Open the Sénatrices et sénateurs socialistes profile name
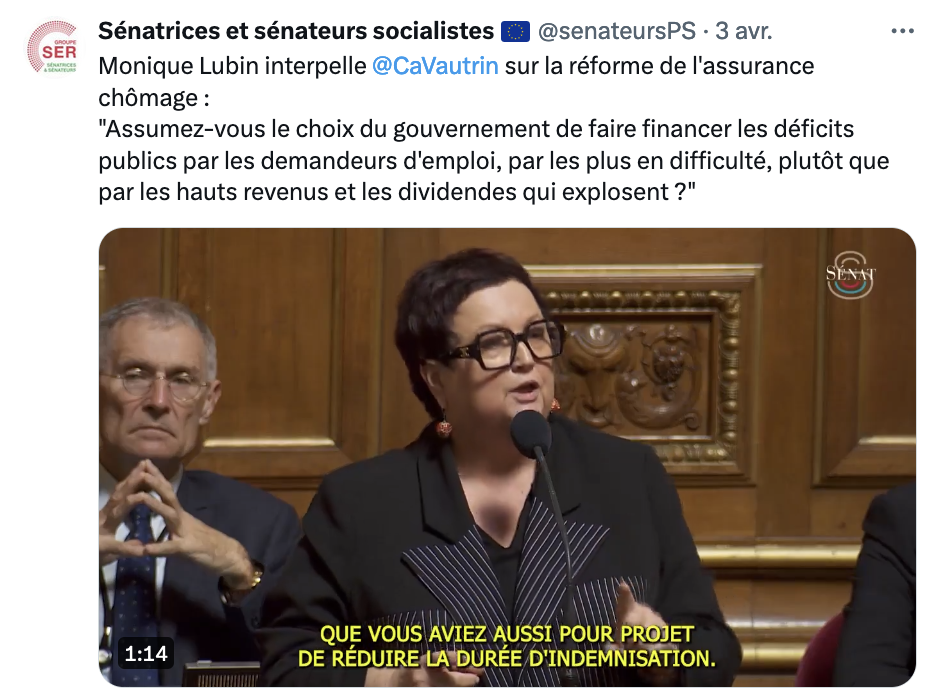The image size is (940, 698). (296, 31)
